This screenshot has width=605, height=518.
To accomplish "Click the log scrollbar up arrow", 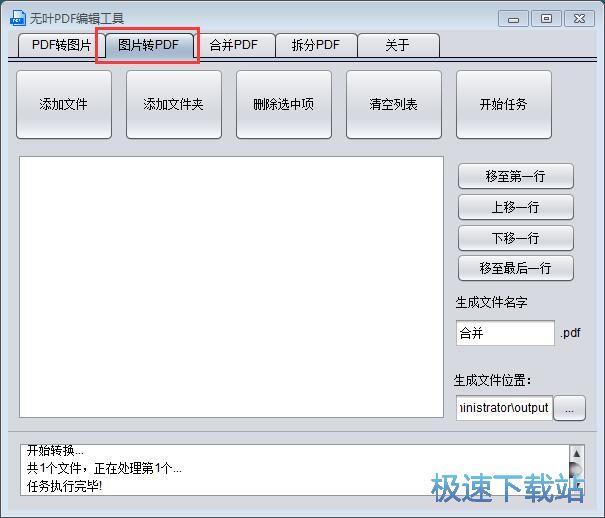I will point(576,453).
